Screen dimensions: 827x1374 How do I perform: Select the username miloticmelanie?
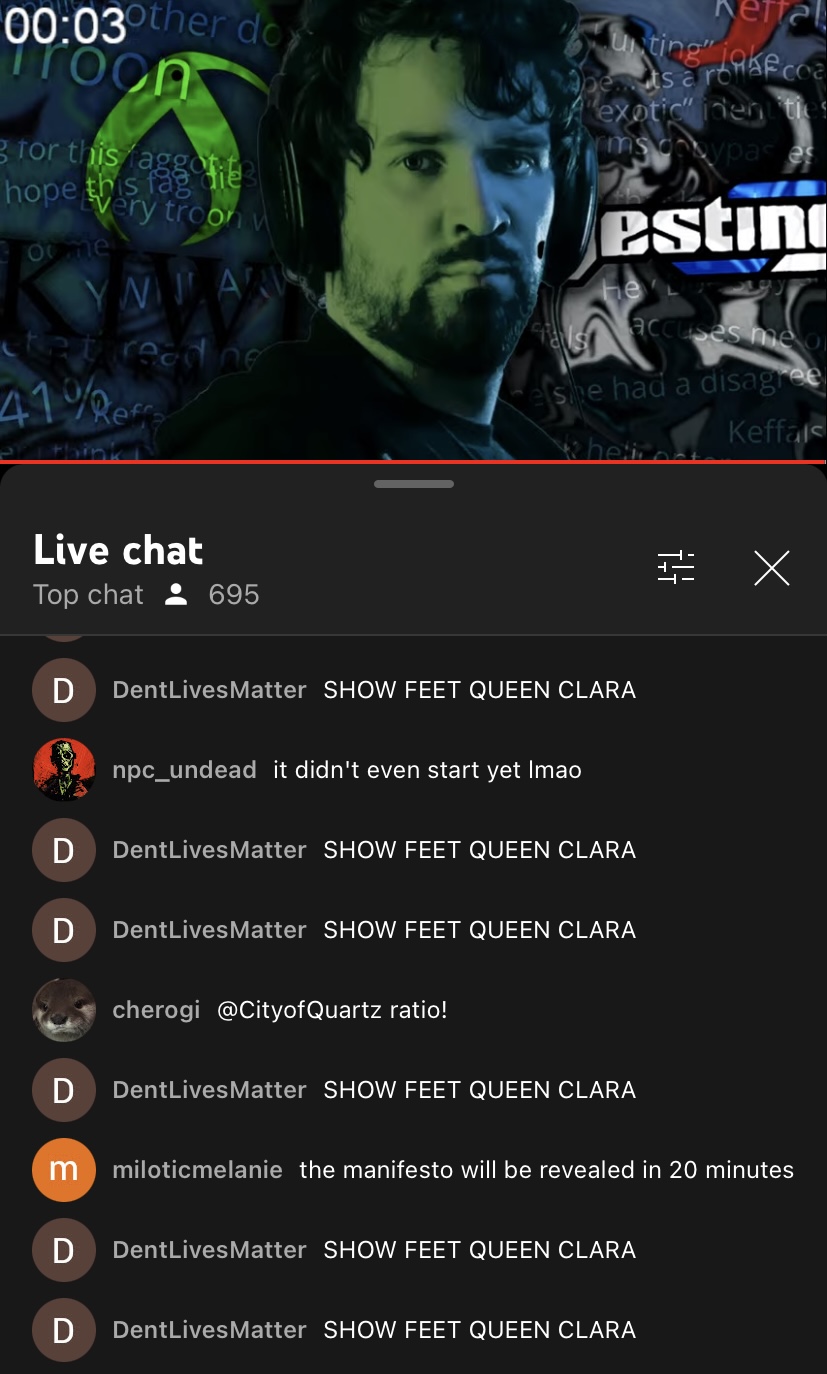pos(198,1170)
